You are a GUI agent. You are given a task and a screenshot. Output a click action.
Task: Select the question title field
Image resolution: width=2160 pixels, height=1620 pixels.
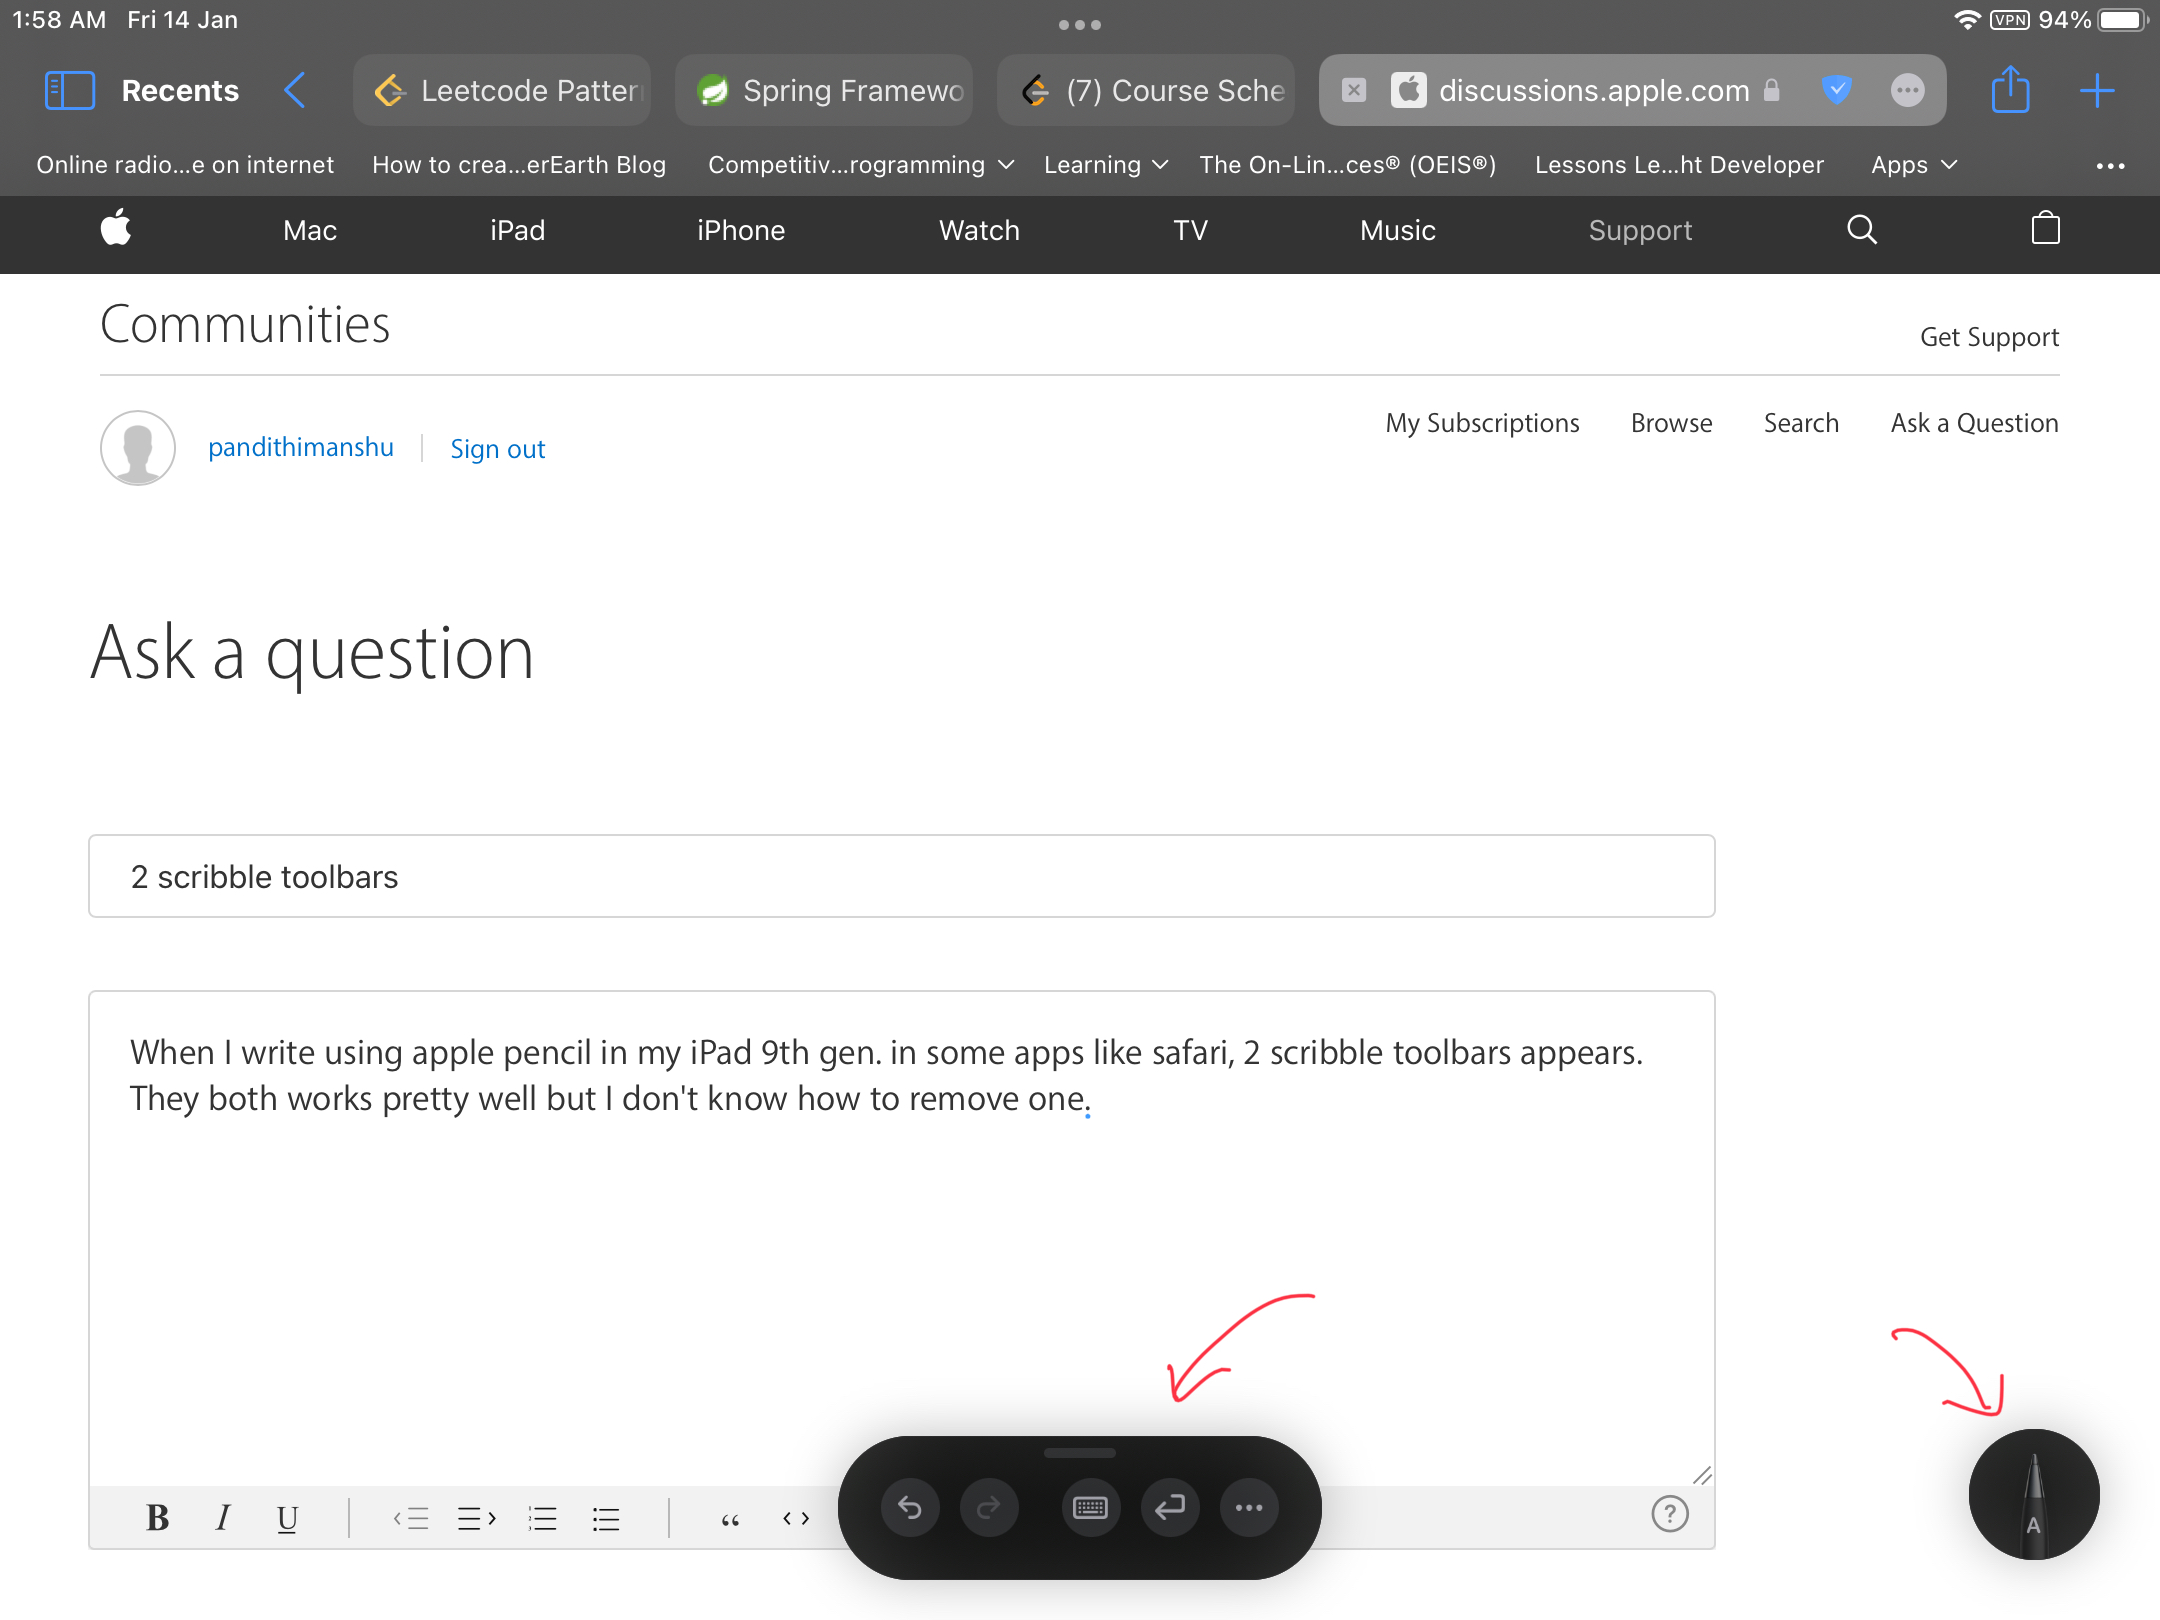tap(900, 876)
